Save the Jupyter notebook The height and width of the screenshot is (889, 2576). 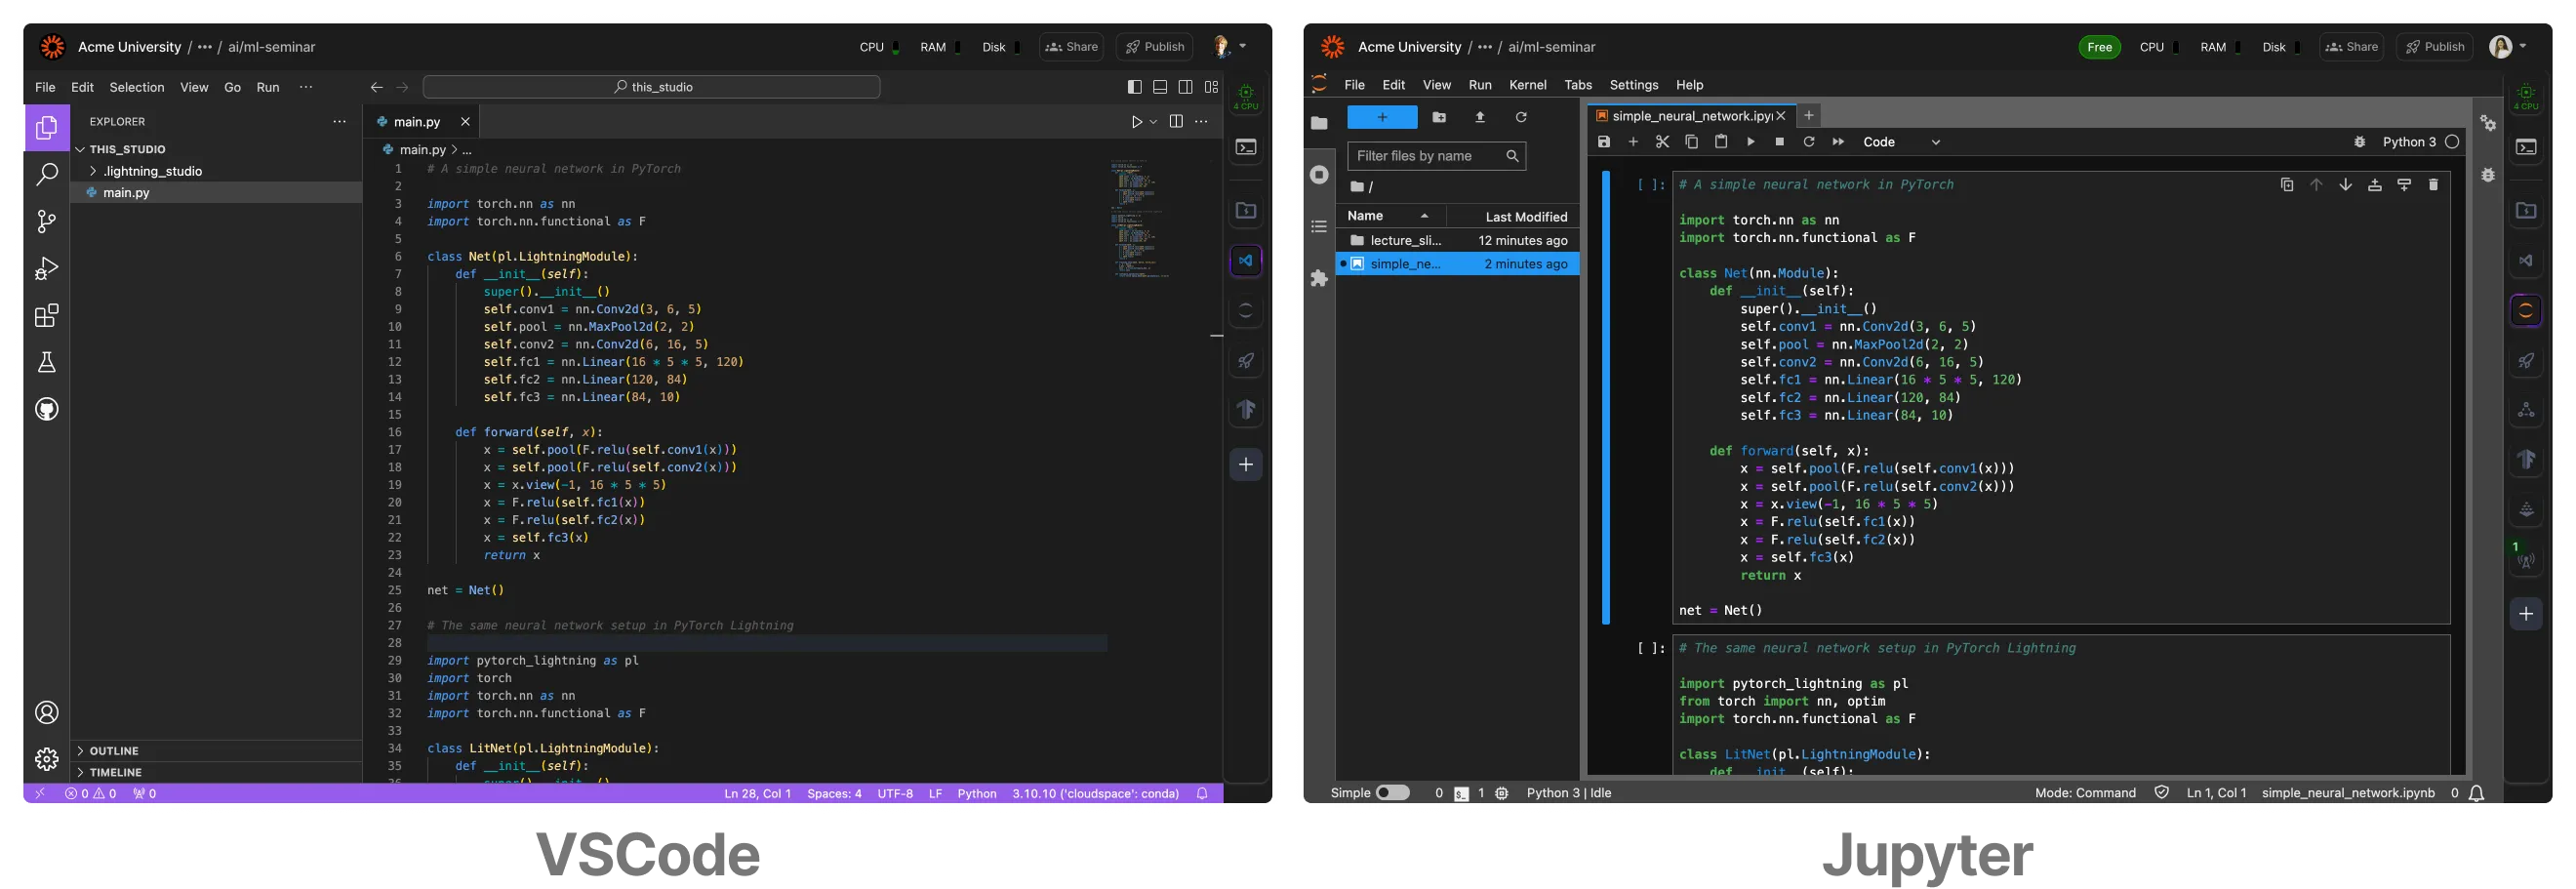point(1604,142)
